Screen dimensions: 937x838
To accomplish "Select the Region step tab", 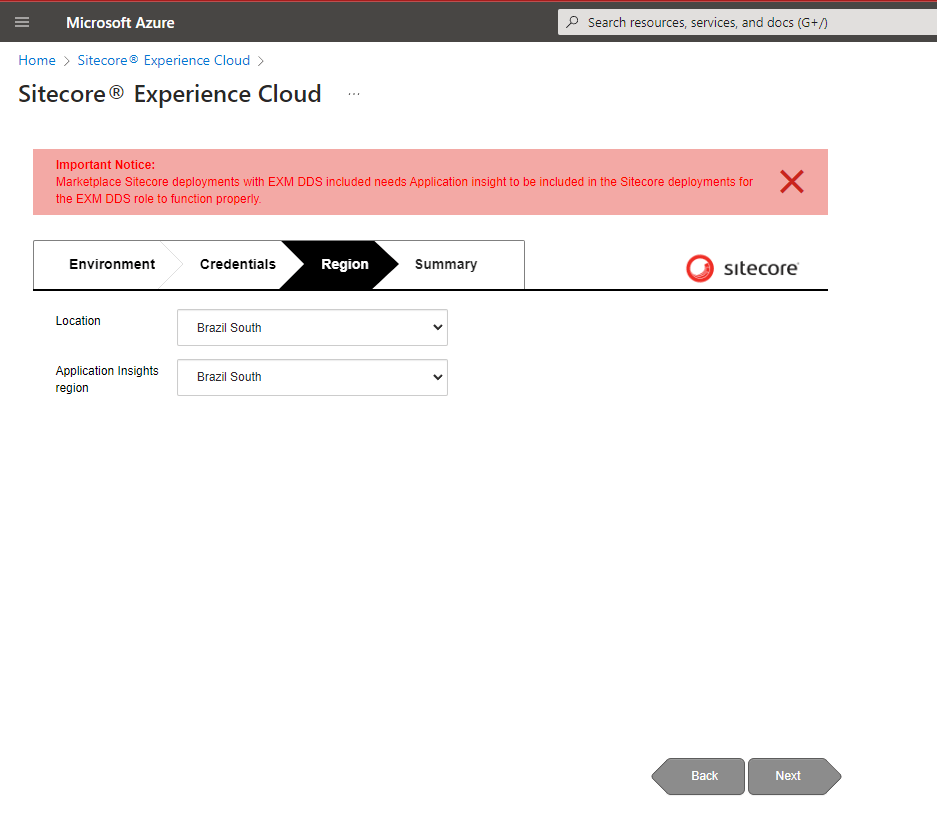I will click(344, 265).
